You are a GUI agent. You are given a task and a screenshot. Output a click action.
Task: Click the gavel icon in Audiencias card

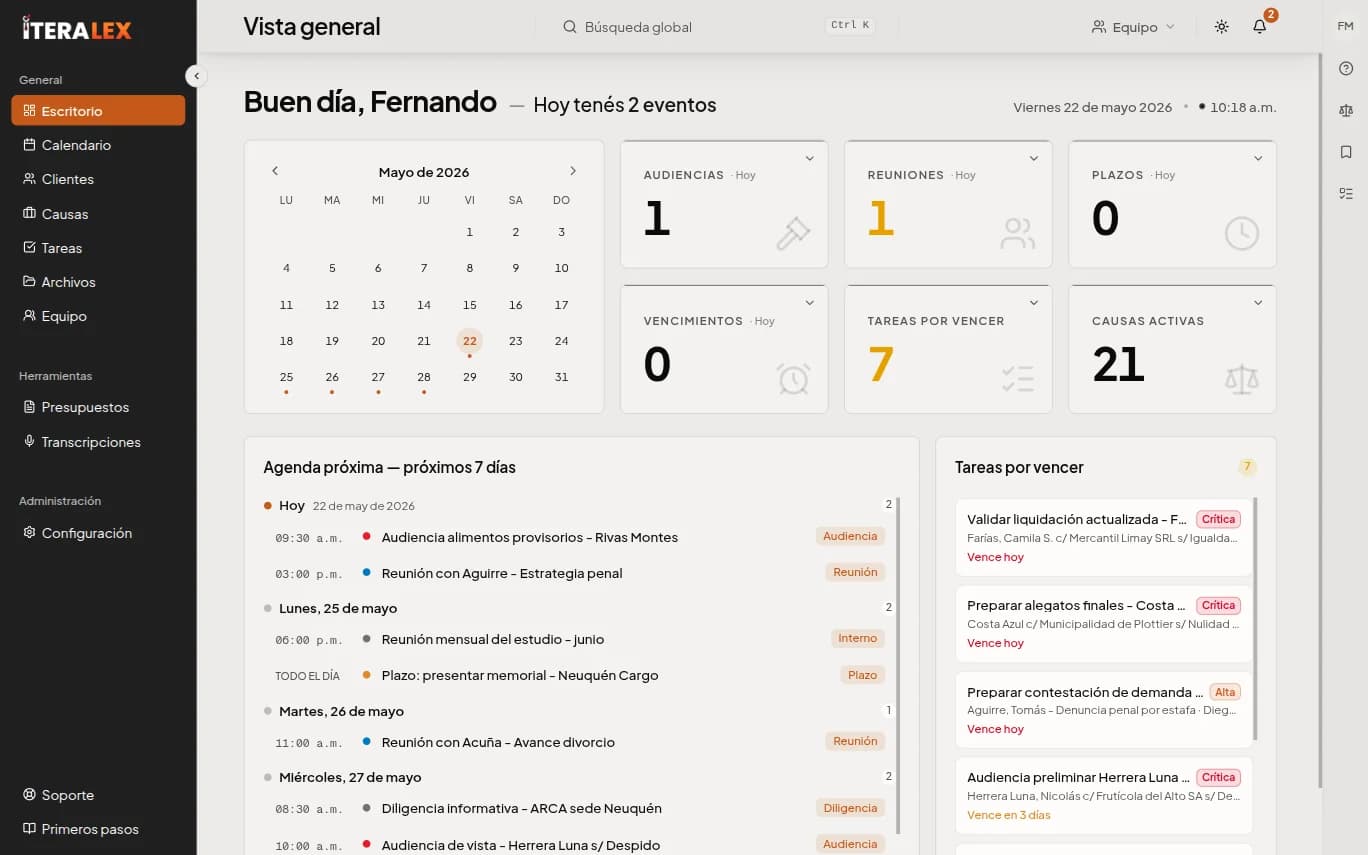793,234
